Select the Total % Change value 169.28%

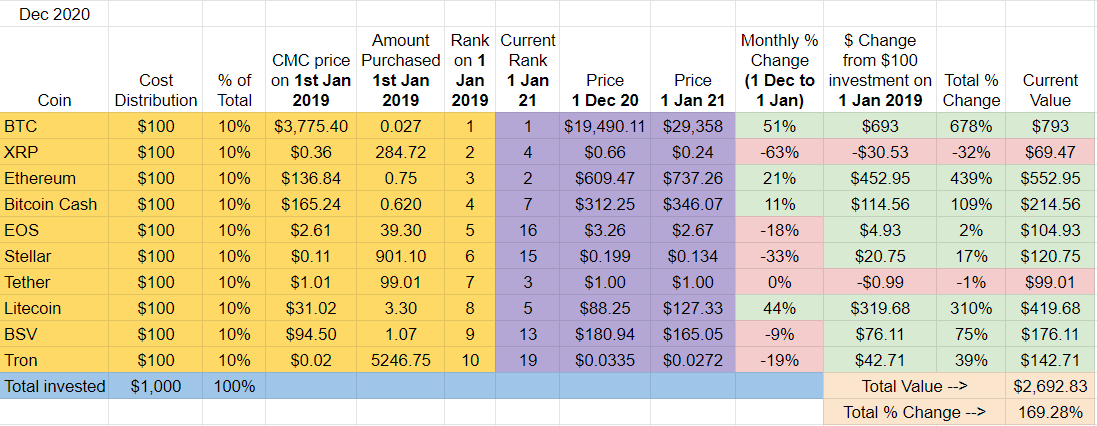[1050, 412]
